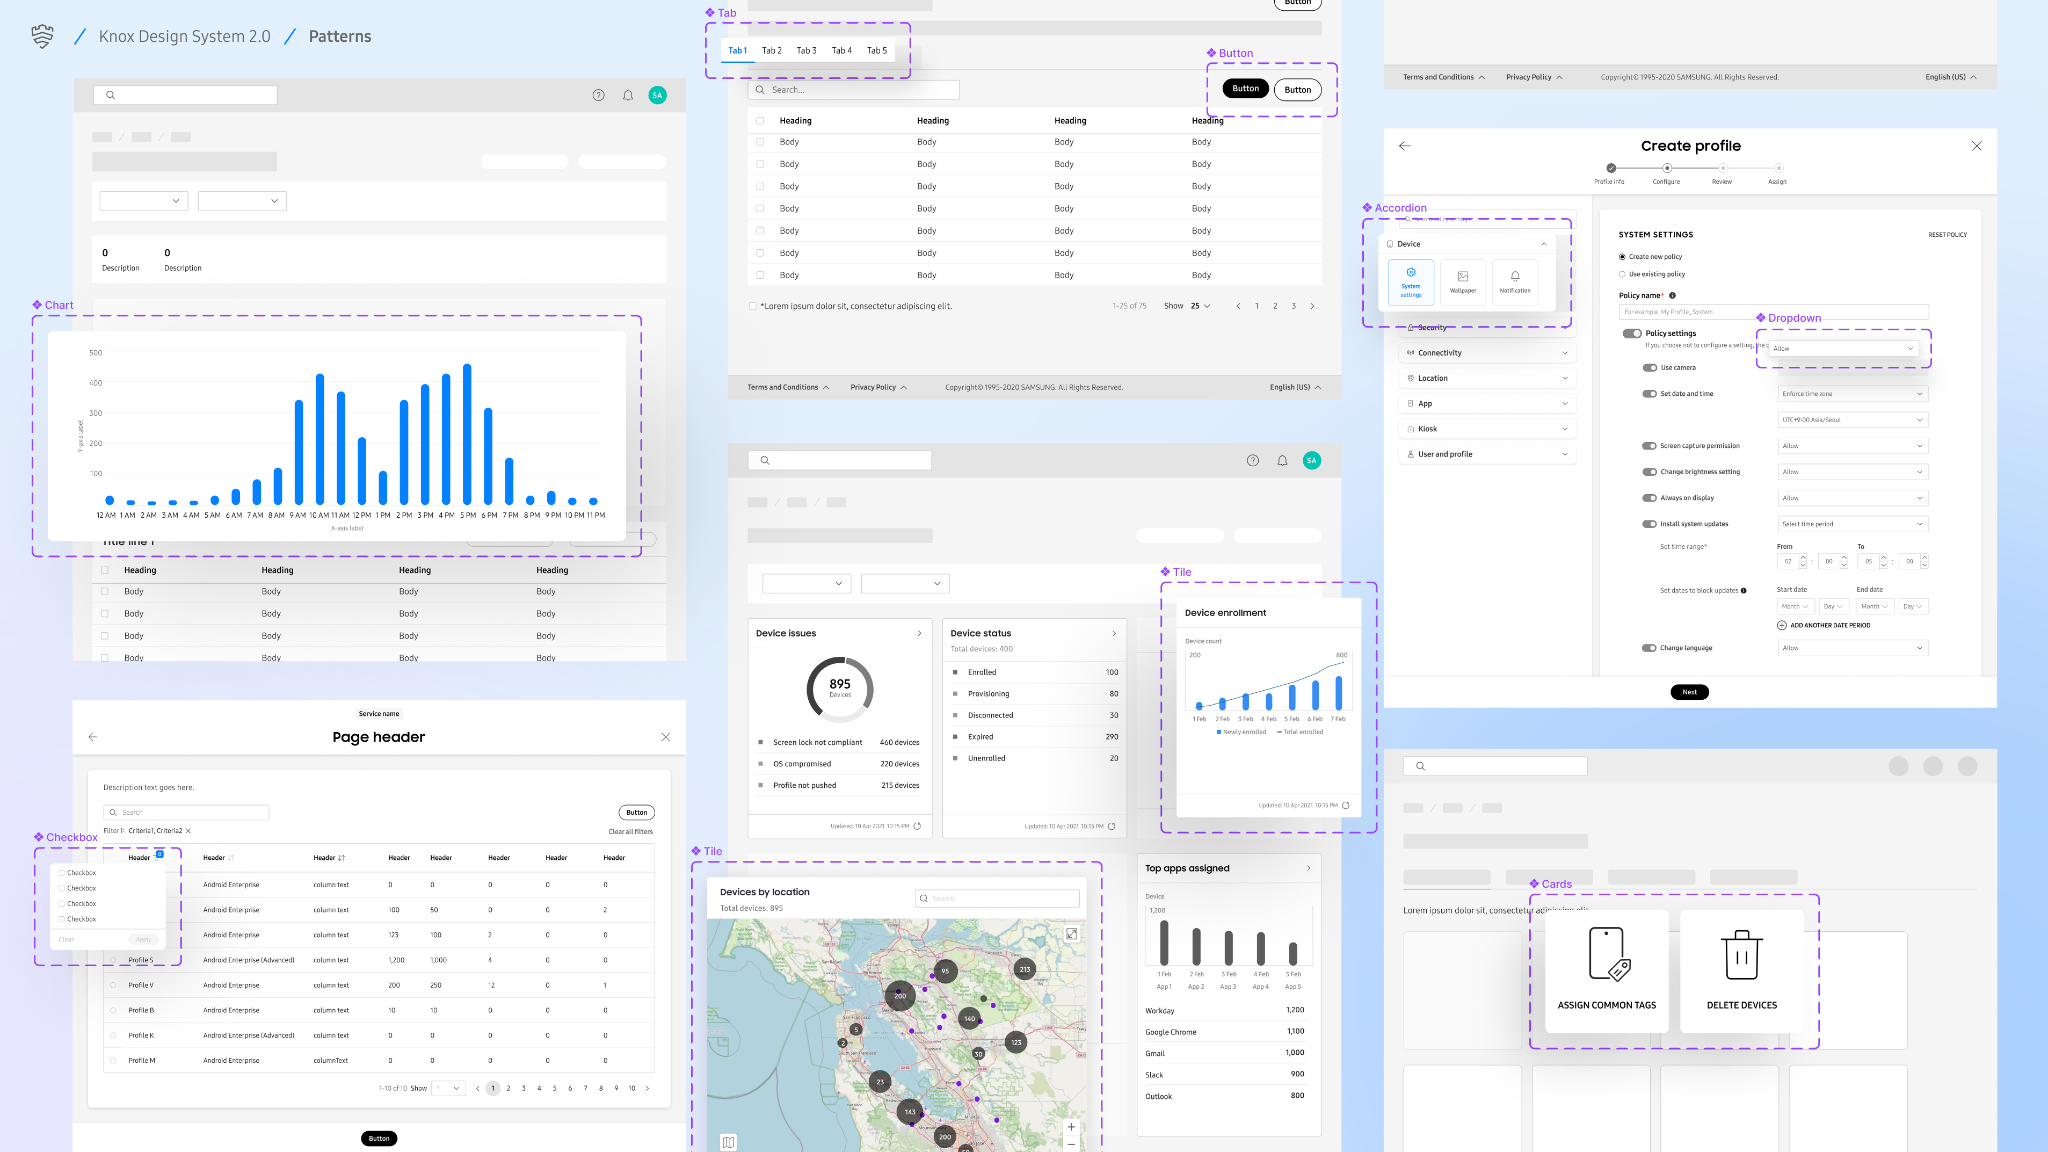2048x1152 pixels.
Task: Refresh the Device enrollment tile
Action: 1346,805
